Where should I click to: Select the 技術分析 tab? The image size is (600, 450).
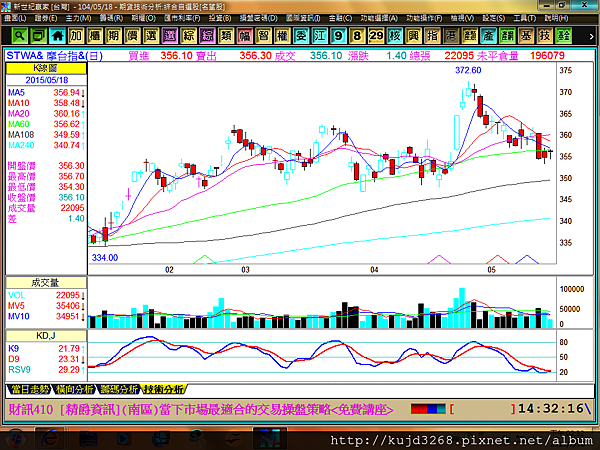163,389
